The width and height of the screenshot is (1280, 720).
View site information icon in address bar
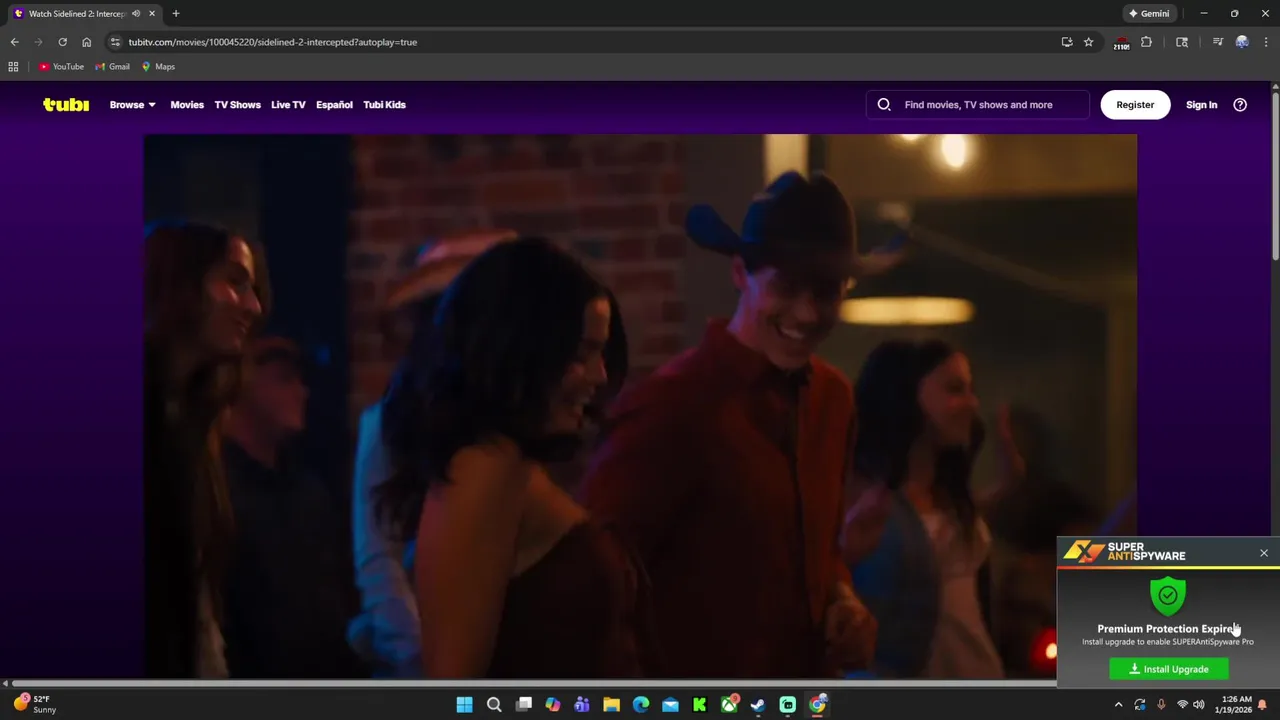(116, 42)
